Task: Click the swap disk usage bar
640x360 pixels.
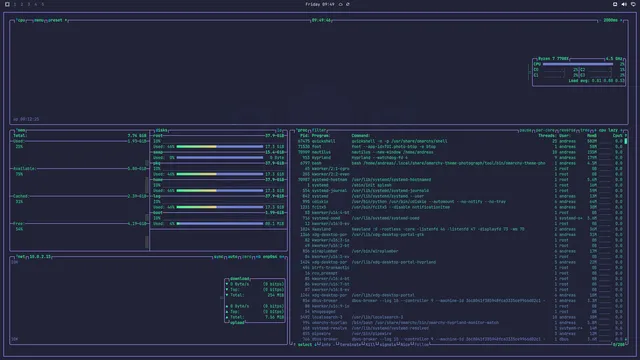Action: tap(220, 158)
